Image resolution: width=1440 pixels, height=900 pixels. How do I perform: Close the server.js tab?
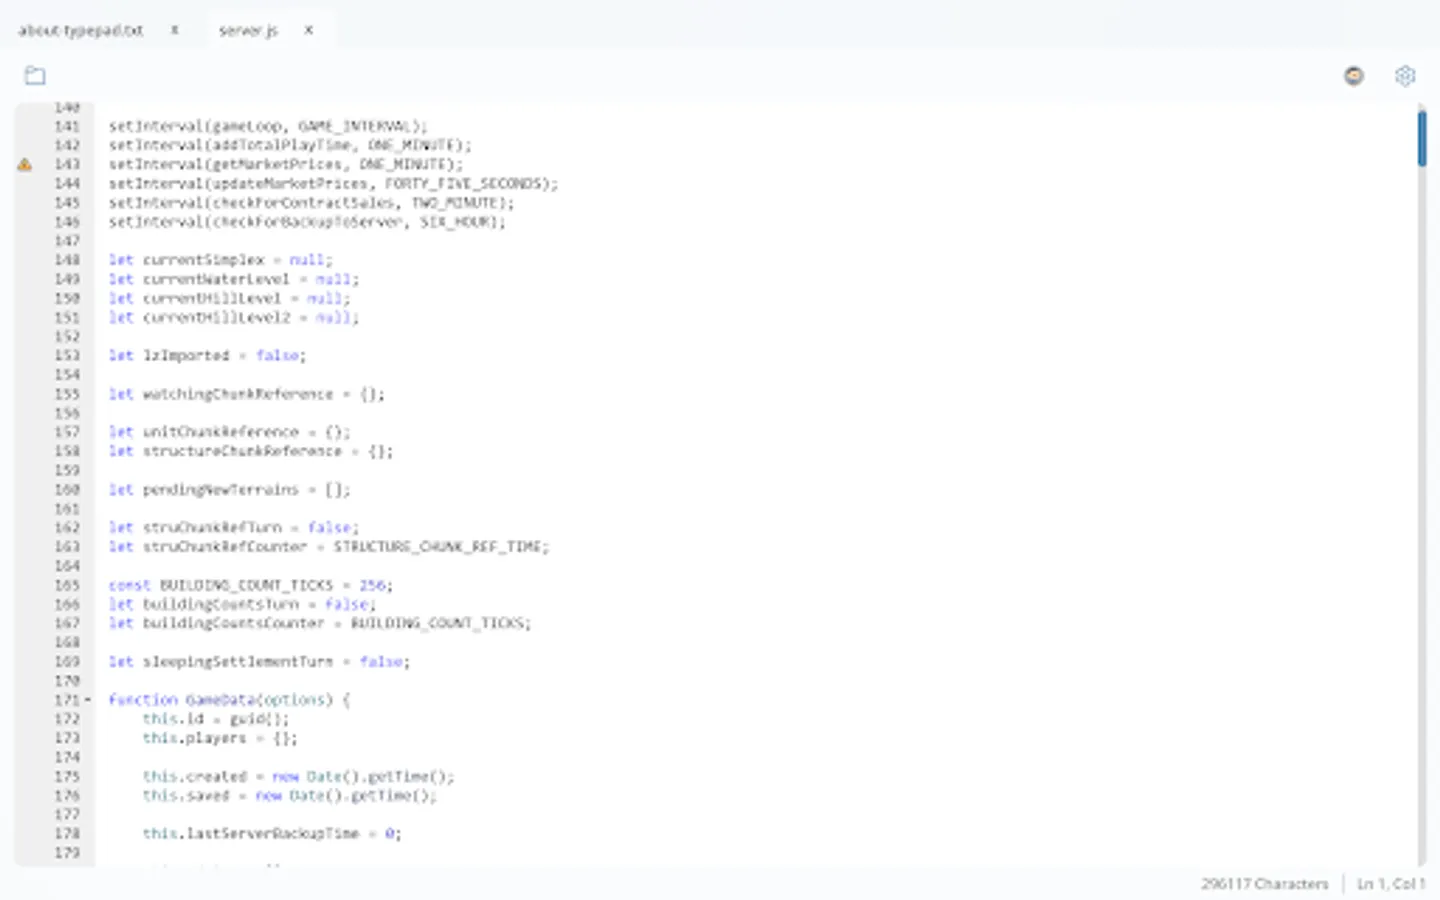[x=309, y=30]
